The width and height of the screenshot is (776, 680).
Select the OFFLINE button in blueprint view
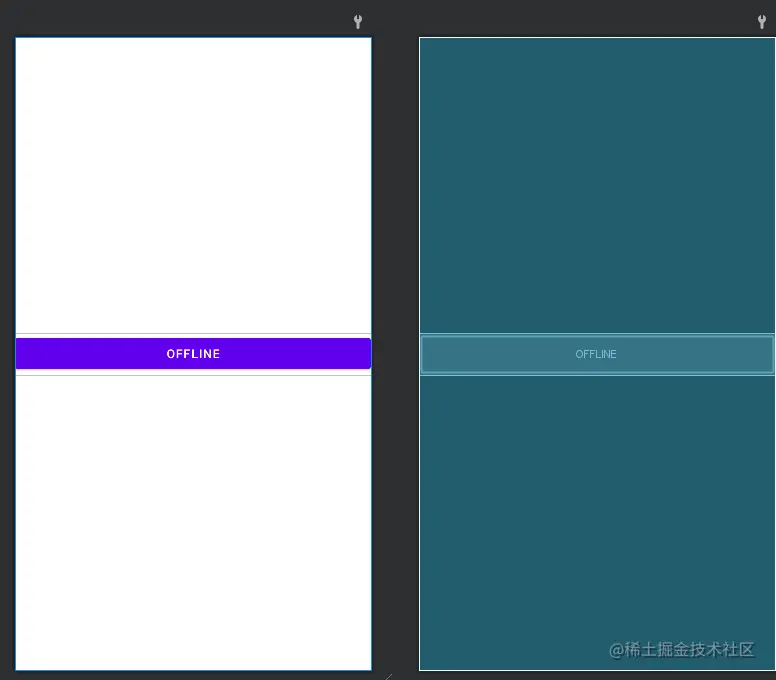597,354
